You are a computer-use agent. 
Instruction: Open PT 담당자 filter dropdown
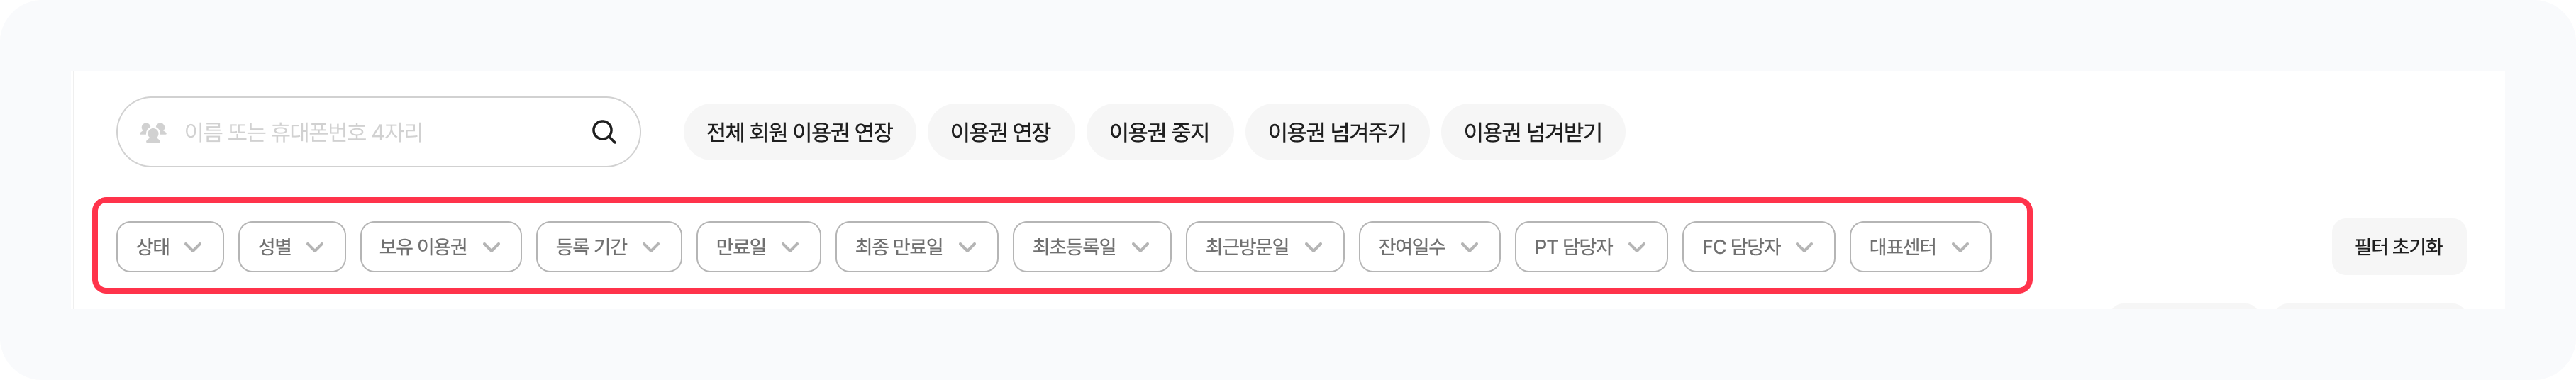[x=1591, y=247]
